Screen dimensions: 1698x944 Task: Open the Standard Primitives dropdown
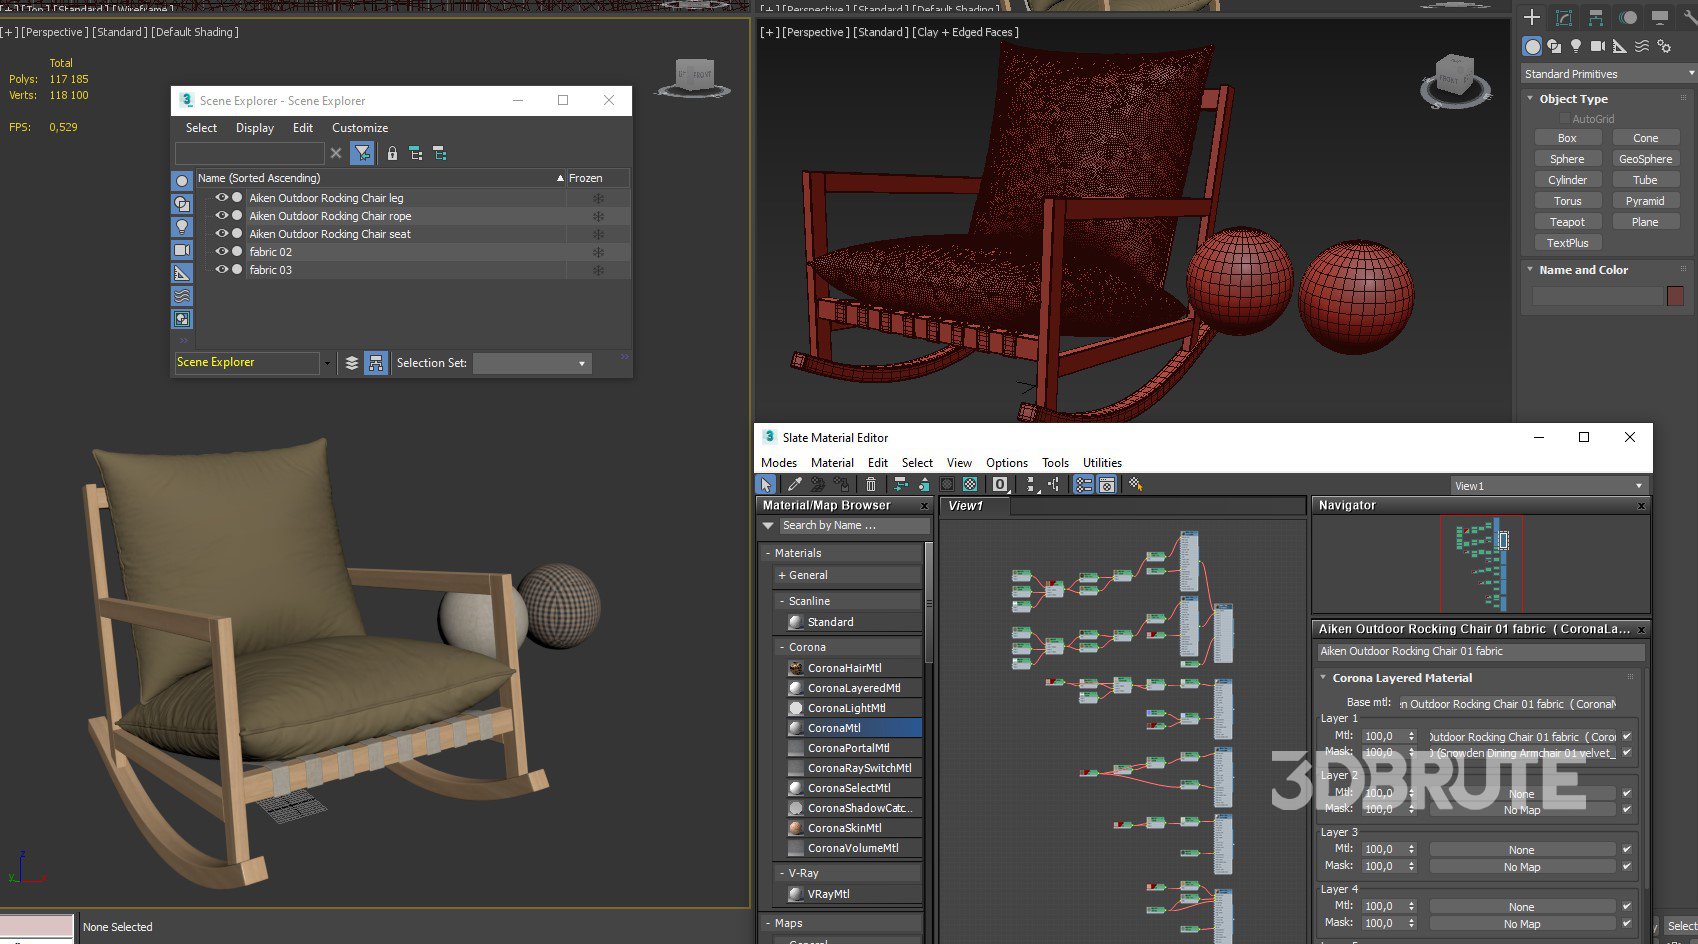click(x=1607, y=74)
